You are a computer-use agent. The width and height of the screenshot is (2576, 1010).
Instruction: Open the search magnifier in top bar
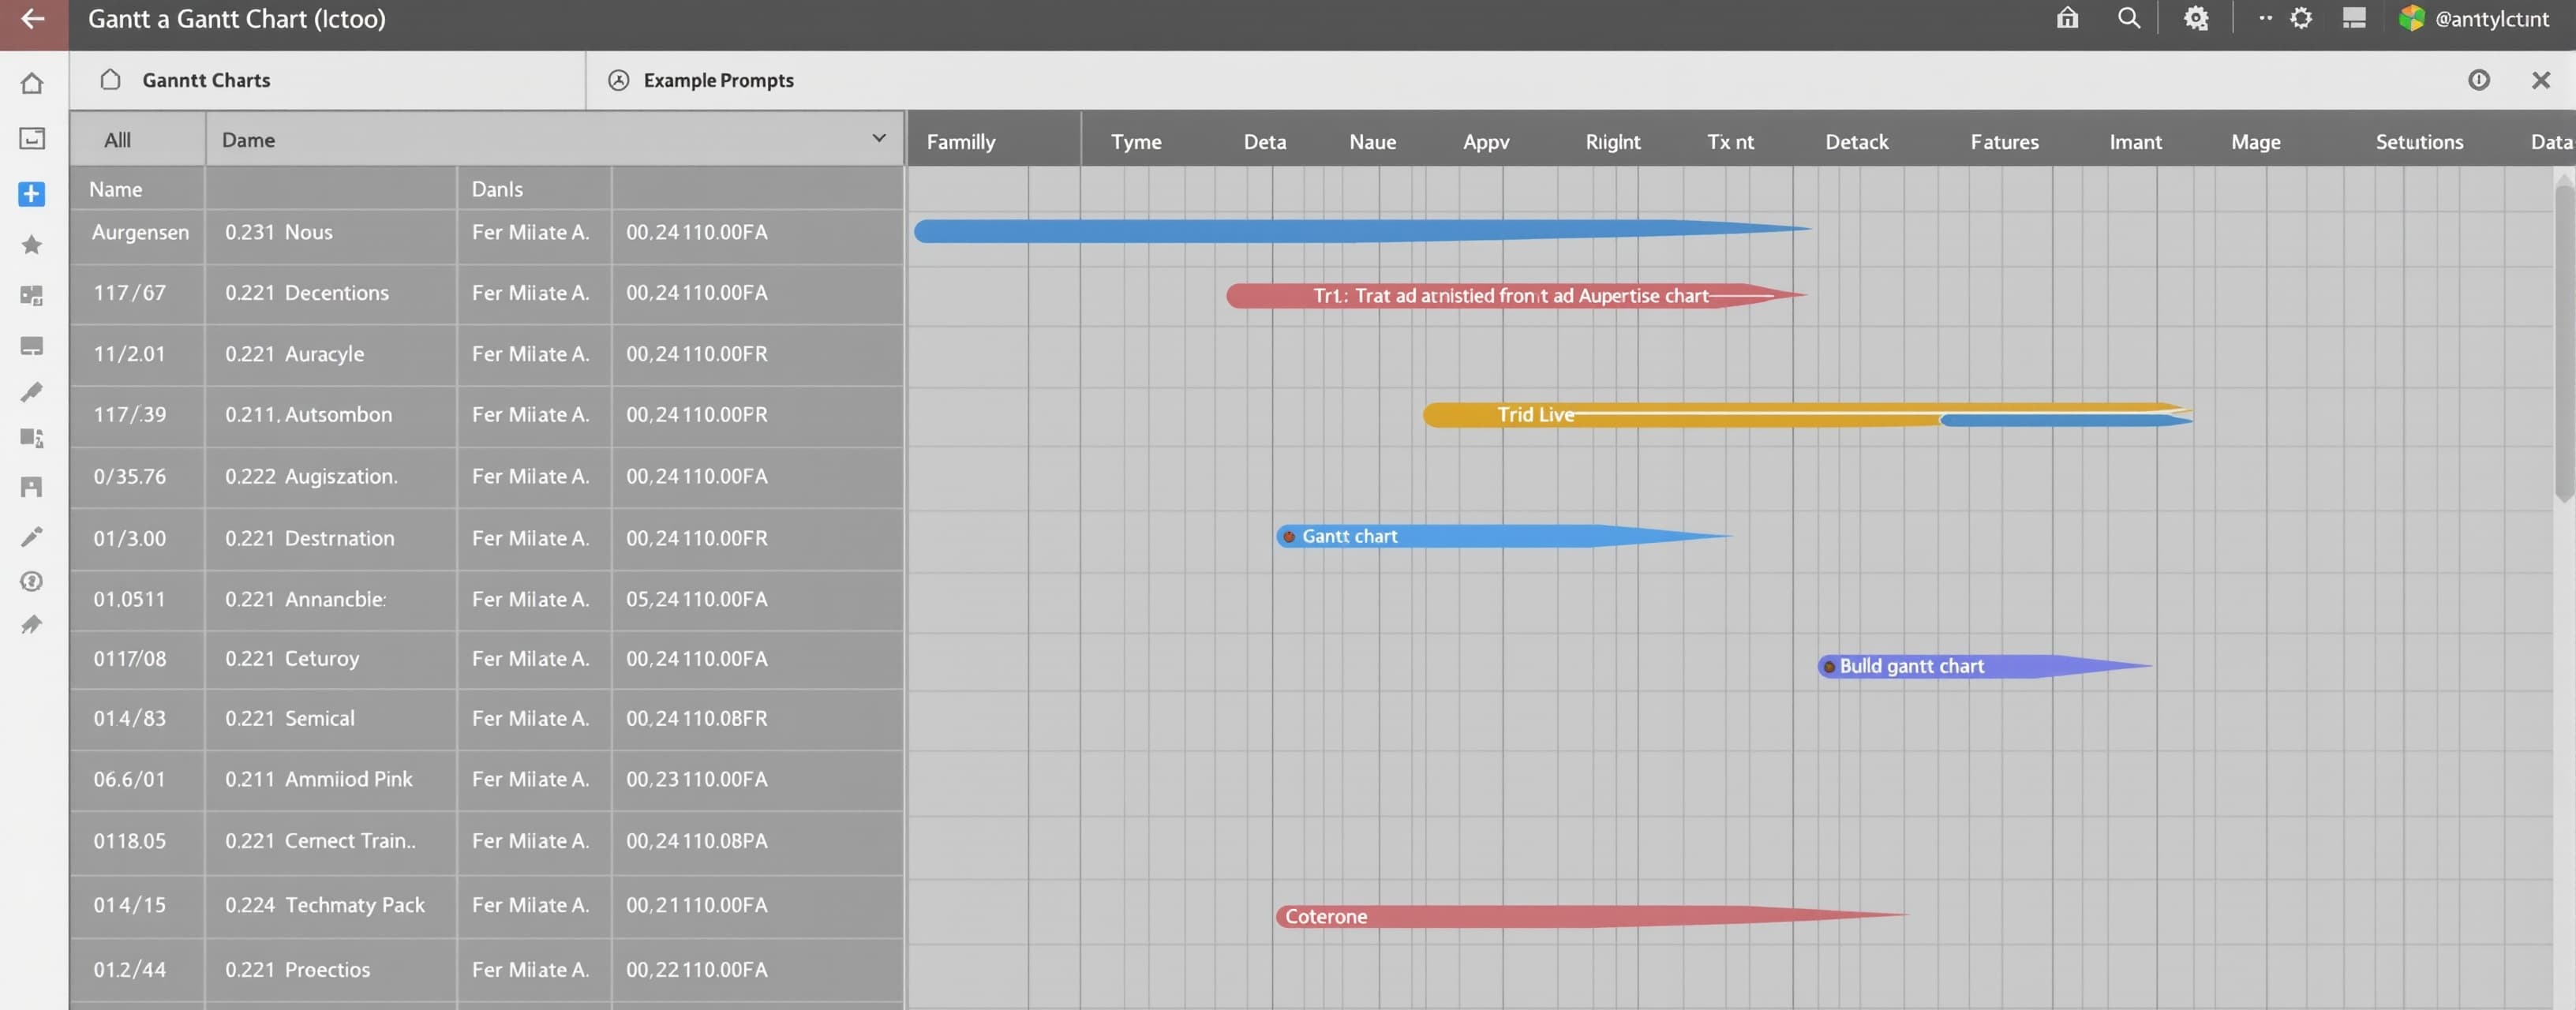pyautogui.click(x=2129, y=18)
